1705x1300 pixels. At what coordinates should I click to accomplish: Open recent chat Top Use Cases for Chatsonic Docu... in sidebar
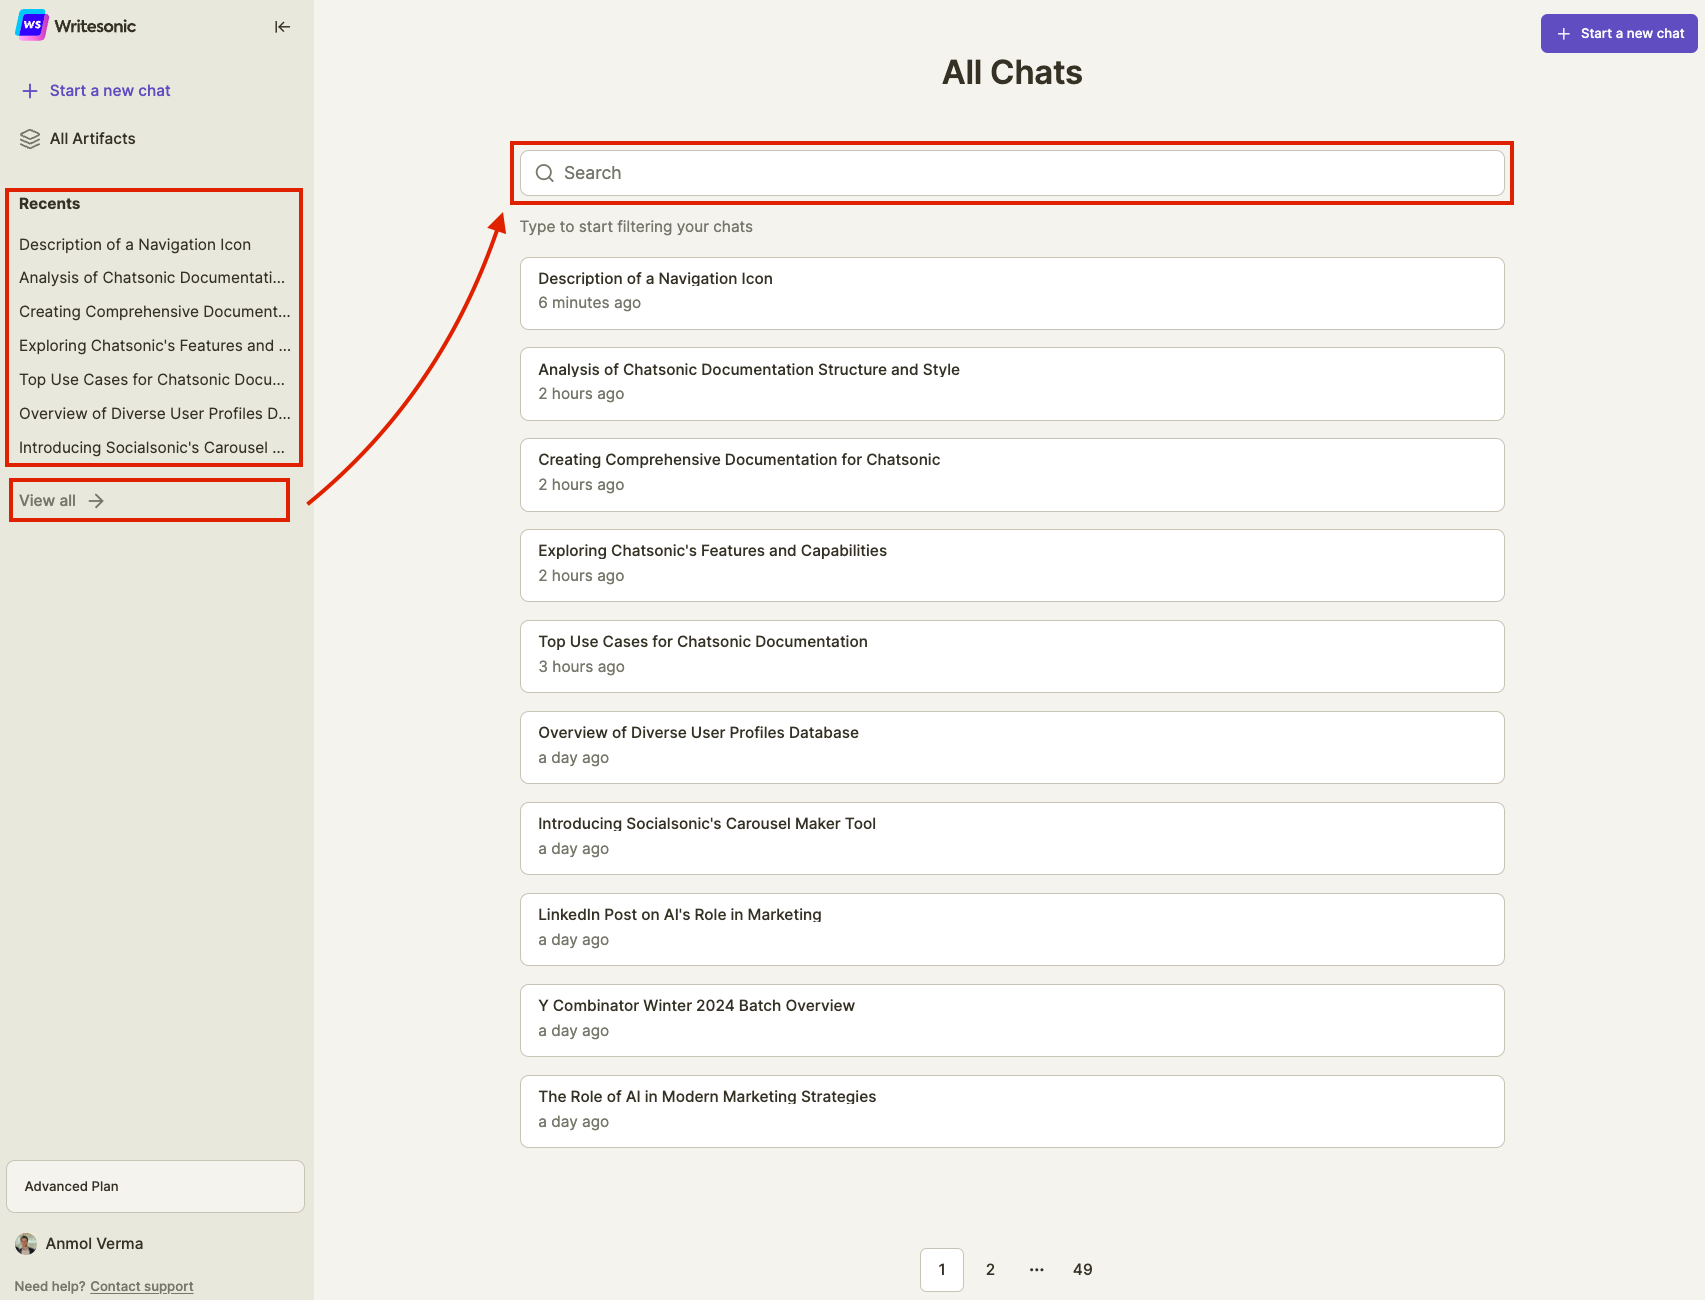pyautogui.click(x=152, y=380)
